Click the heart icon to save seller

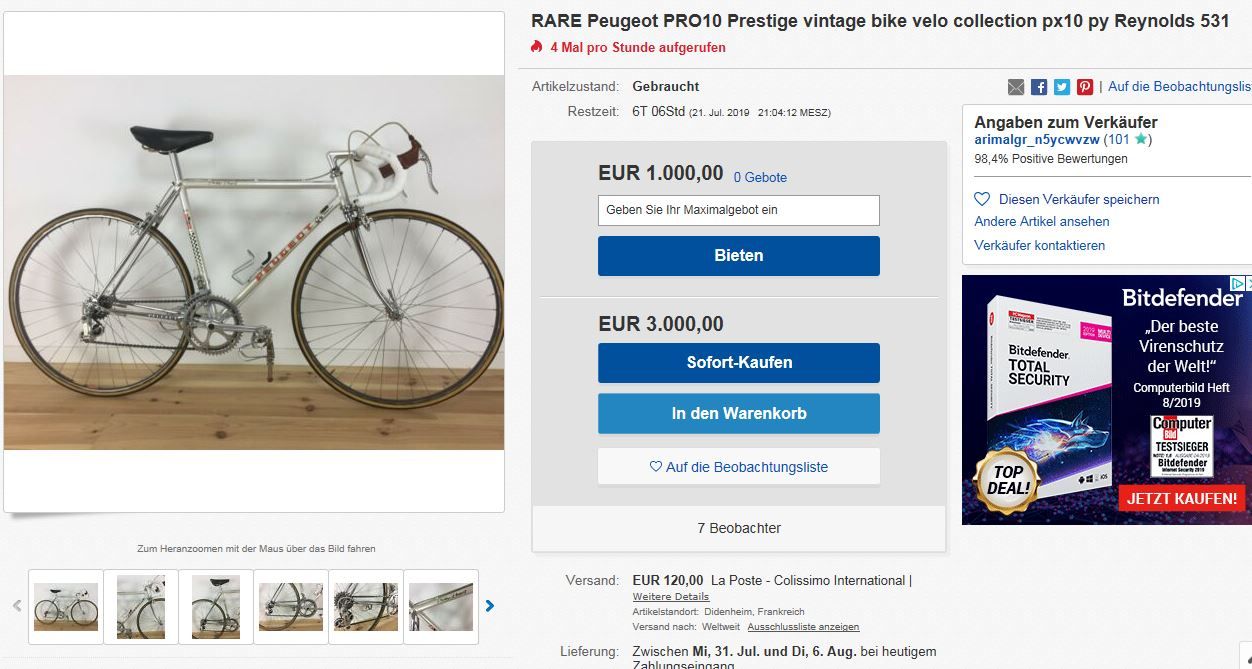click(x=982, y=199)
